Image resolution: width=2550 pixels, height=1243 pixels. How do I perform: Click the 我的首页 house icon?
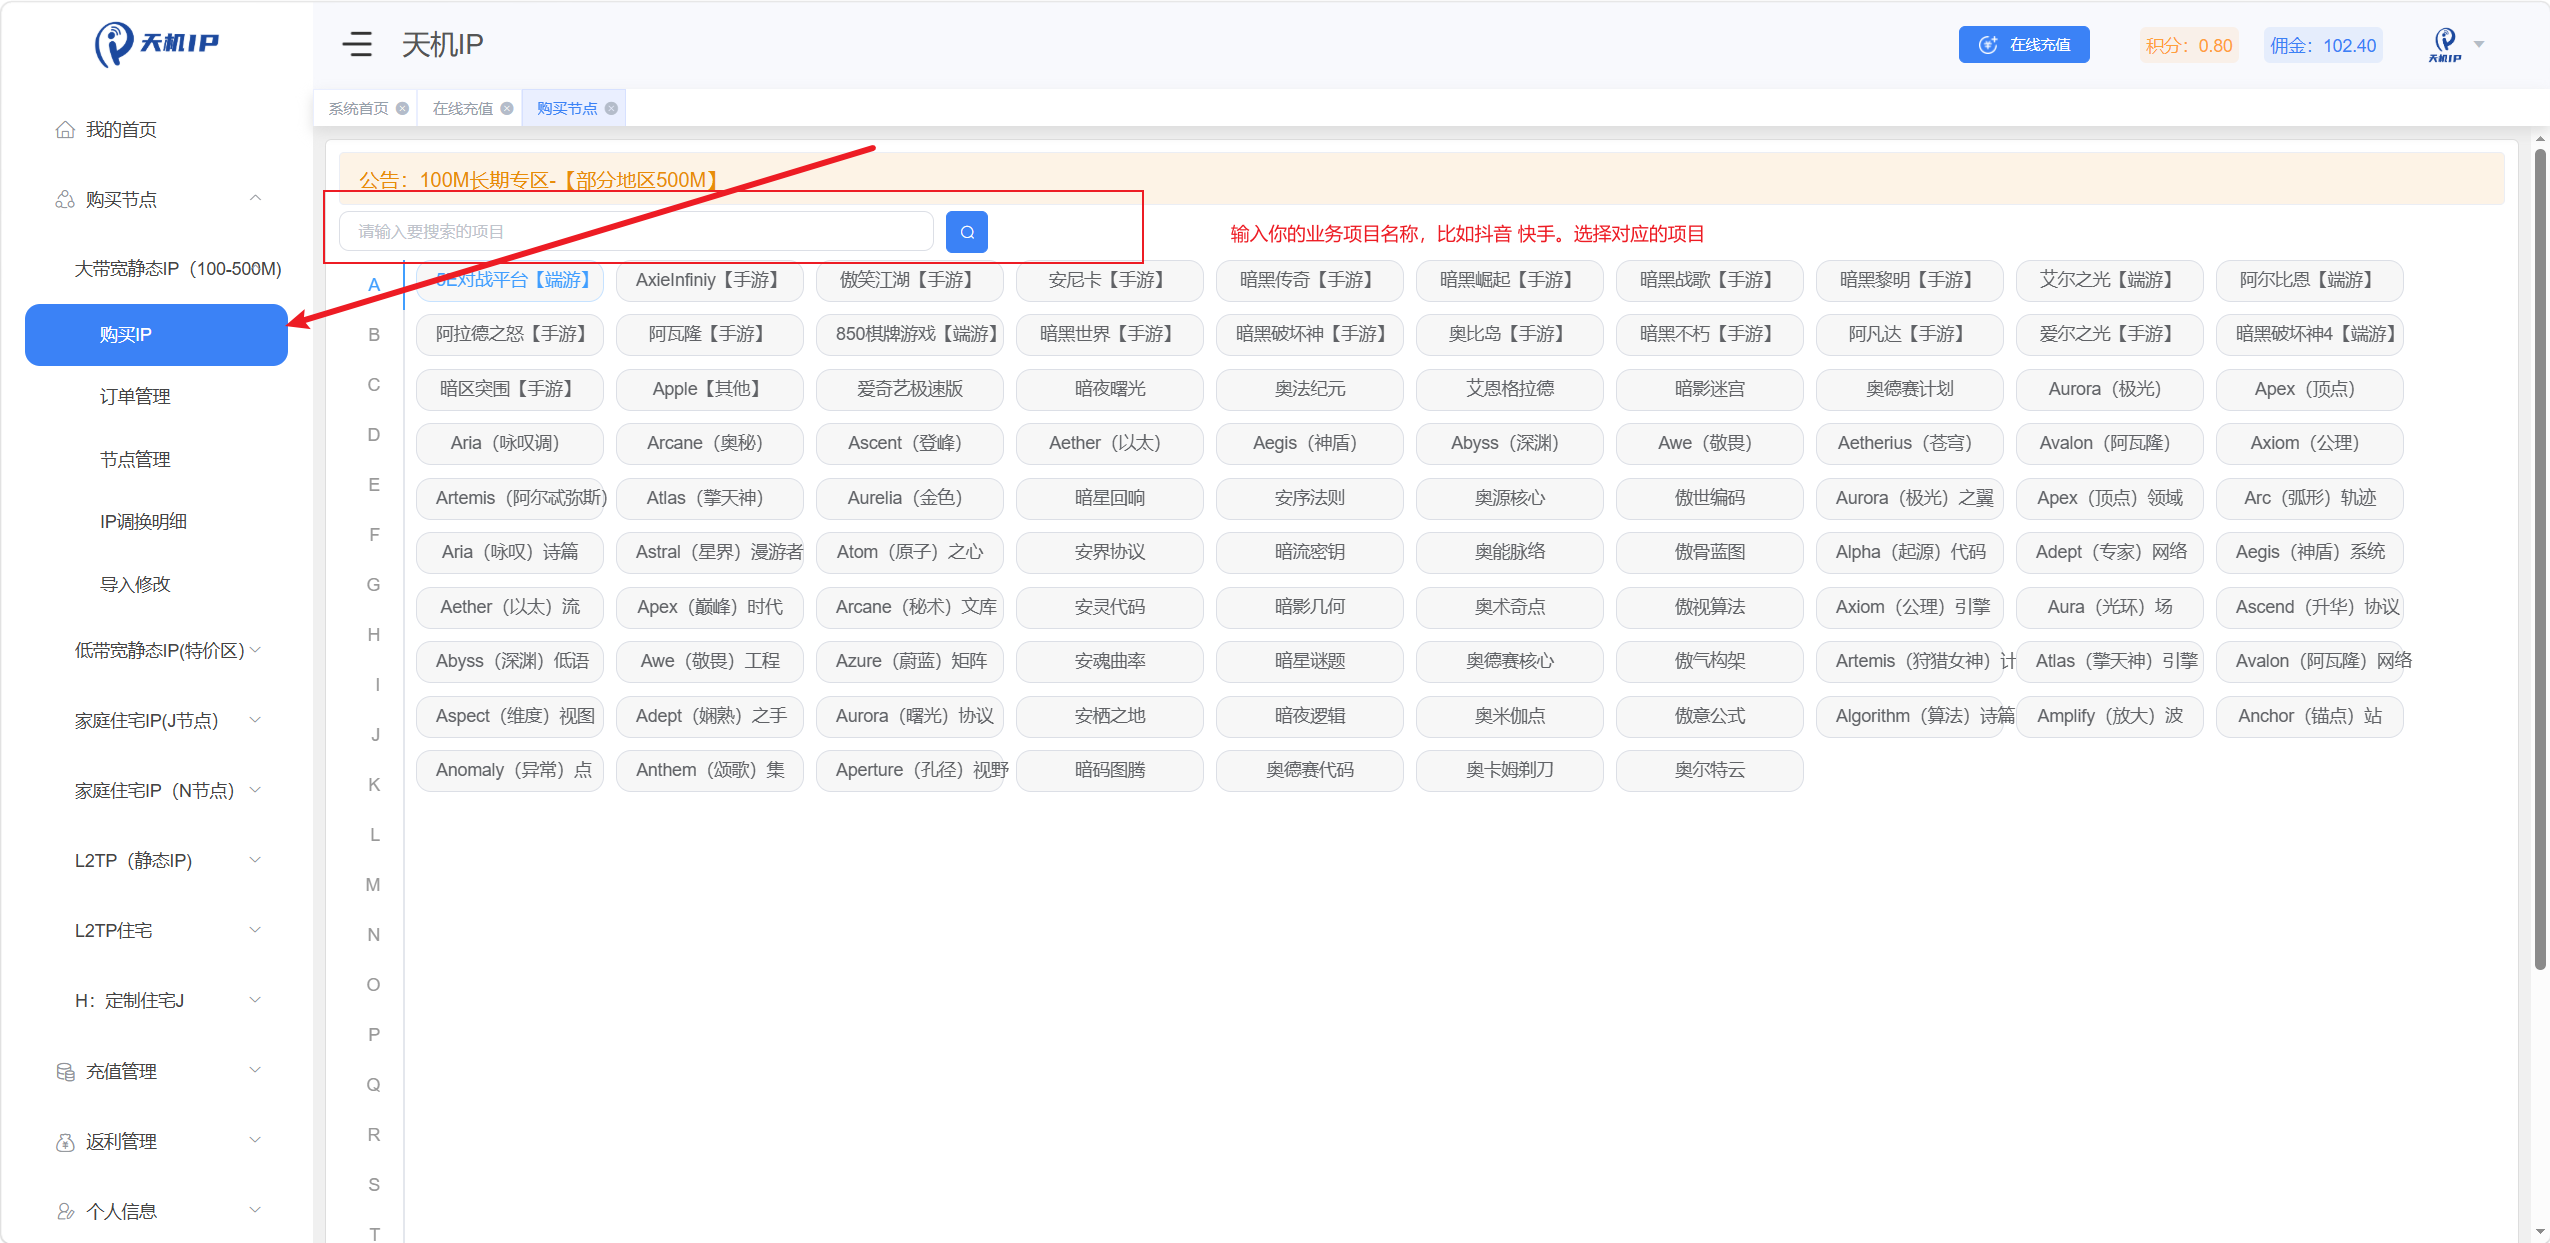(65, 130)
